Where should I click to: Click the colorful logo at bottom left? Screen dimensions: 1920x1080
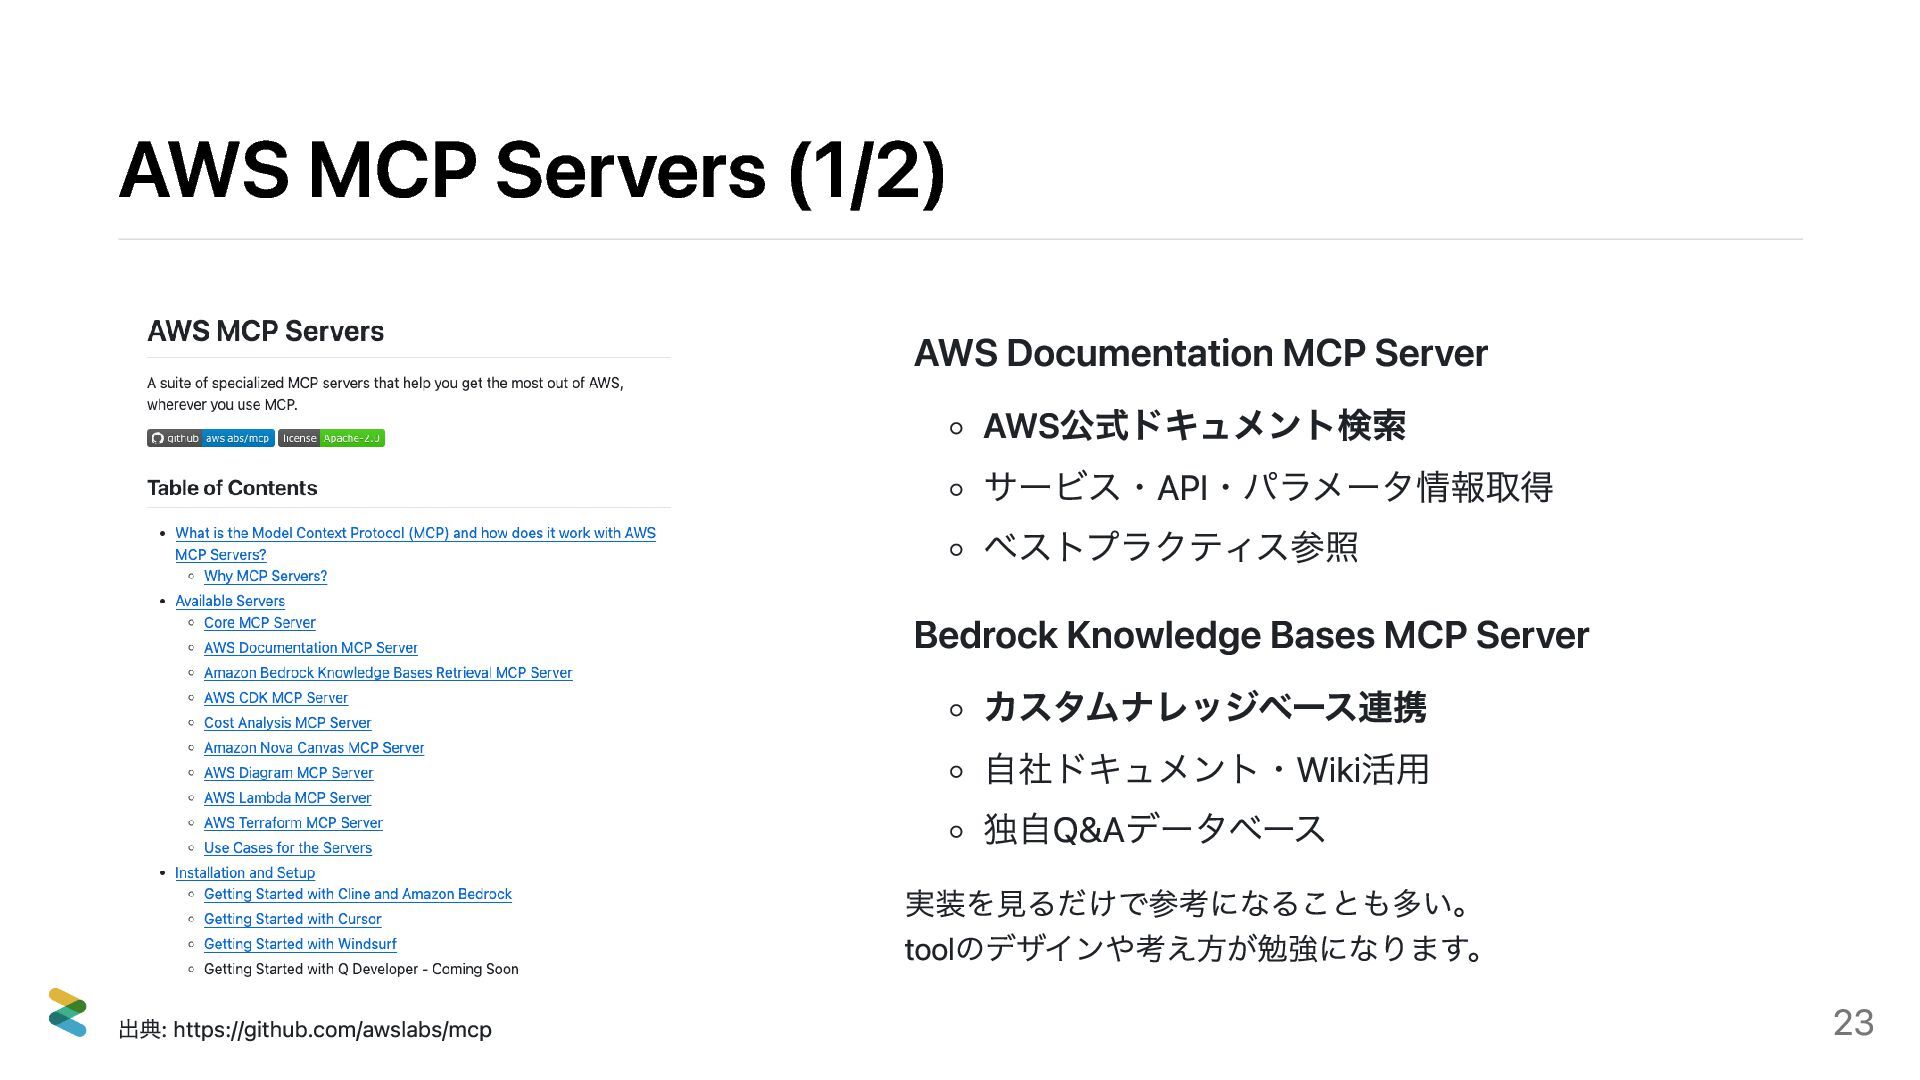[x=67, y=1012]
